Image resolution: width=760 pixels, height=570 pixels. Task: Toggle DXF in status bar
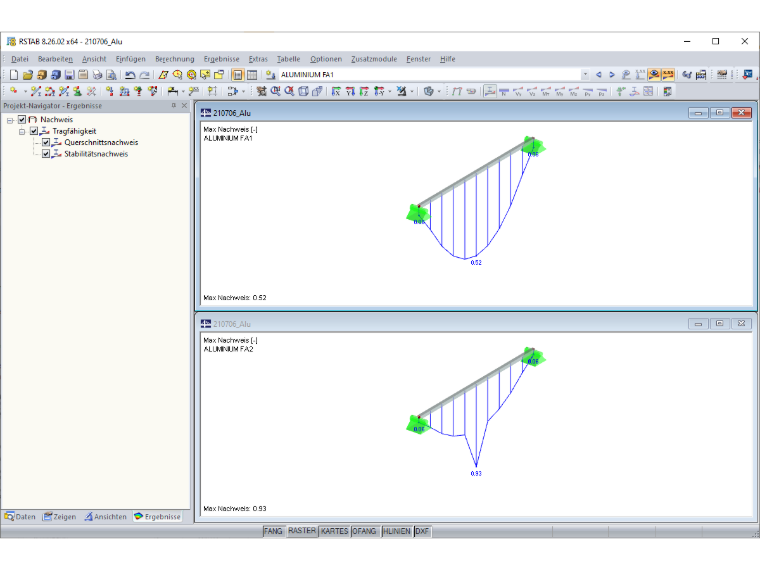tap(422, 531)
